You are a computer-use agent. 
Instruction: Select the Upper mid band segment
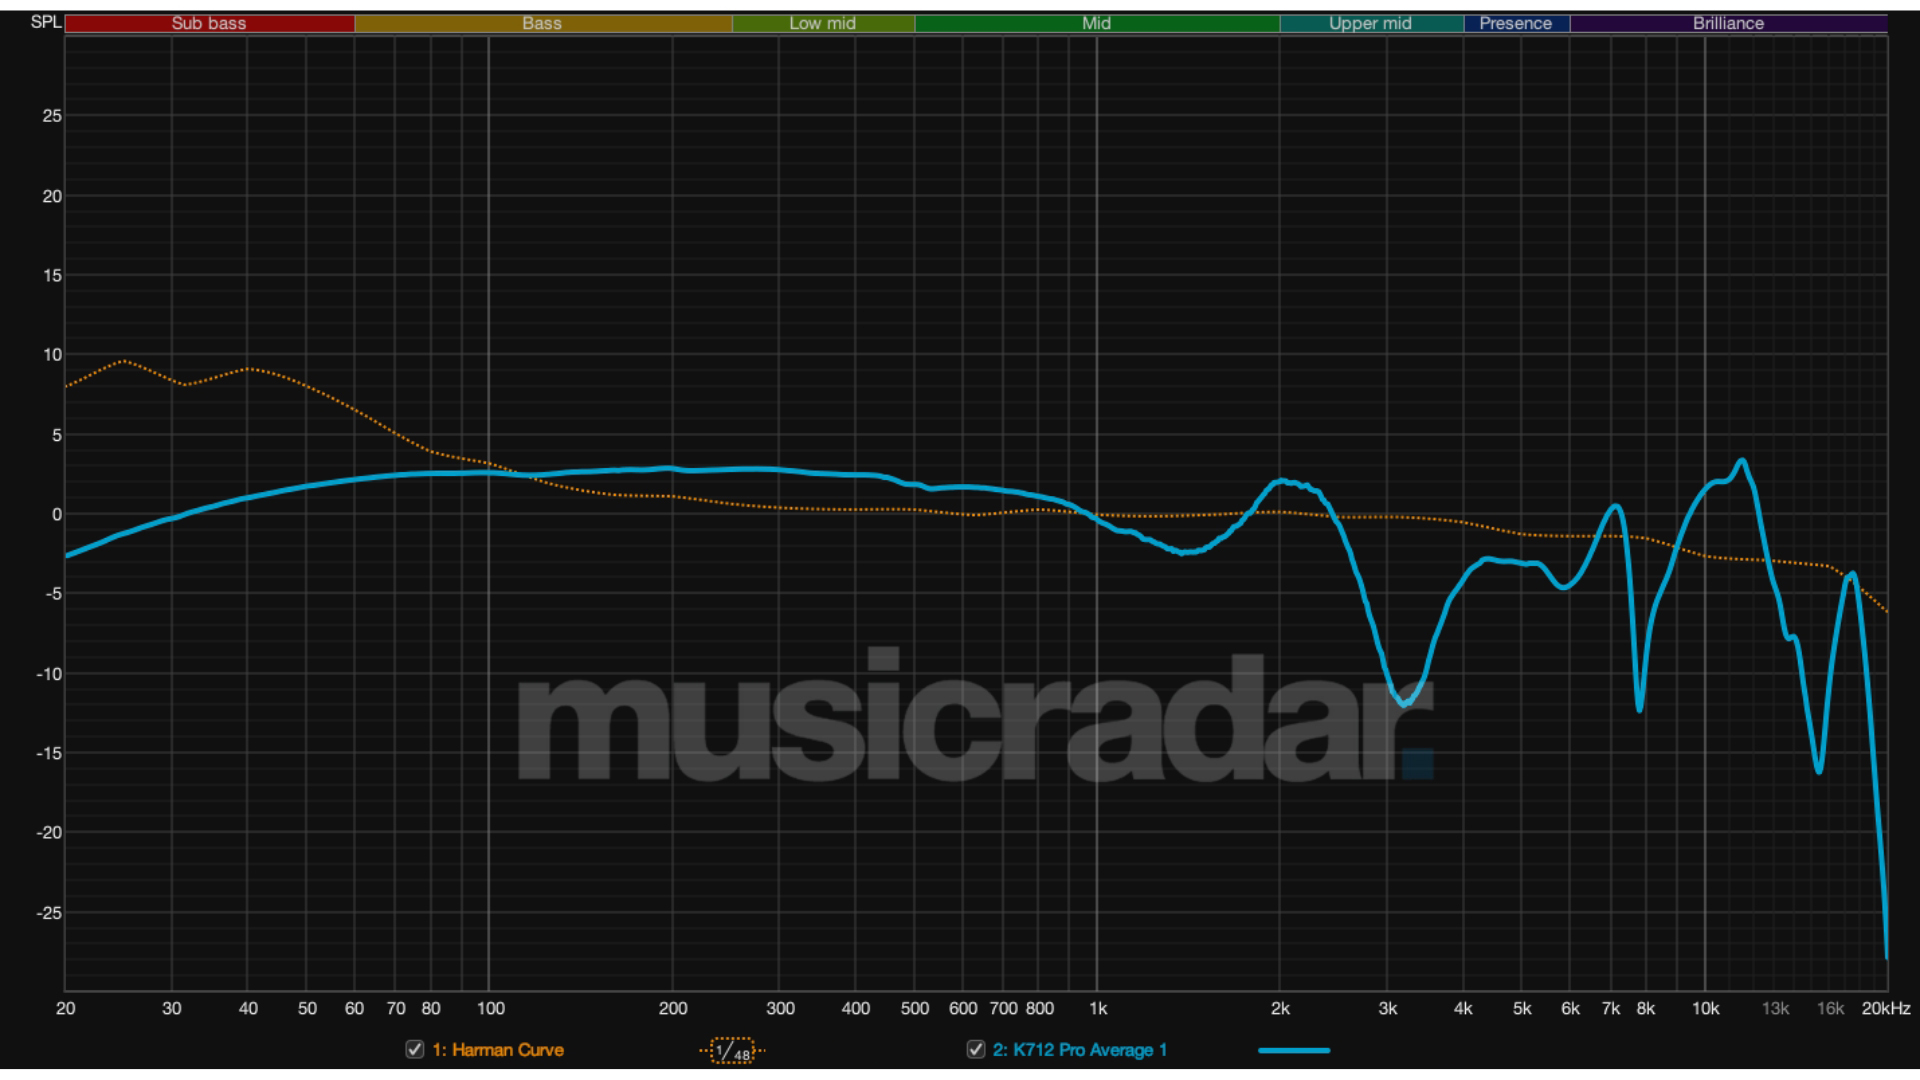[1370, 22]
